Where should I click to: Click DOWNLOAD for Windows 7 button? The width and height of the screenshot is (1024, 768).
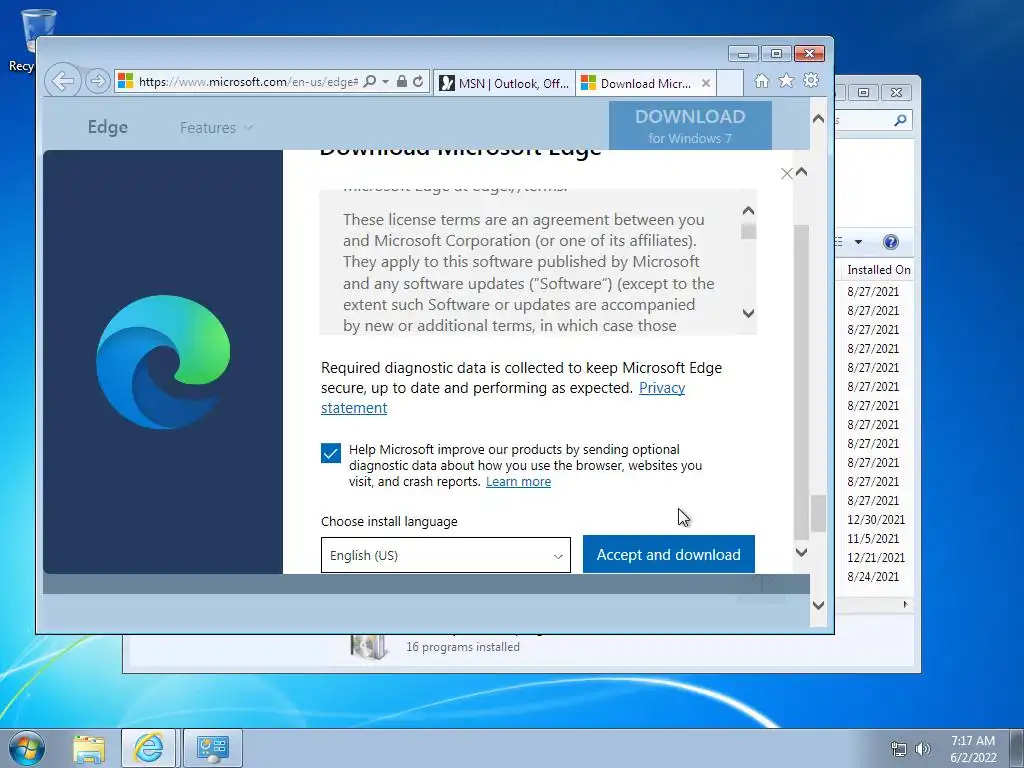(x=690, y=125)
